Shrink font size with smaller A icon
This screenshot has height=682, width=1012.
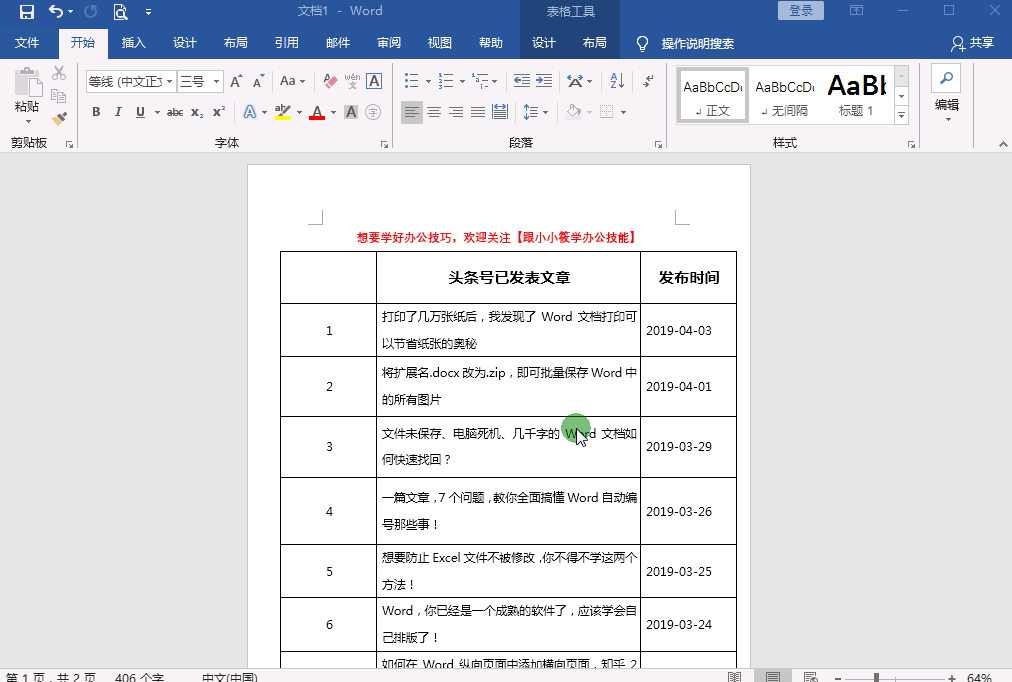pyautogui.click(x=258, y=81)
